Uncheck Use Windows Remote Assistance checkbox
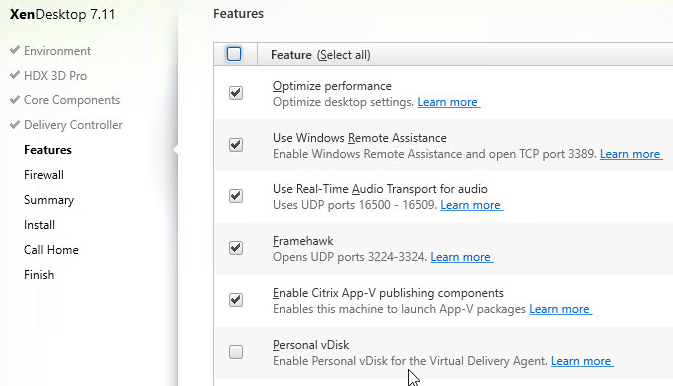Screen dimensions: 673x386 pos(236,145)
